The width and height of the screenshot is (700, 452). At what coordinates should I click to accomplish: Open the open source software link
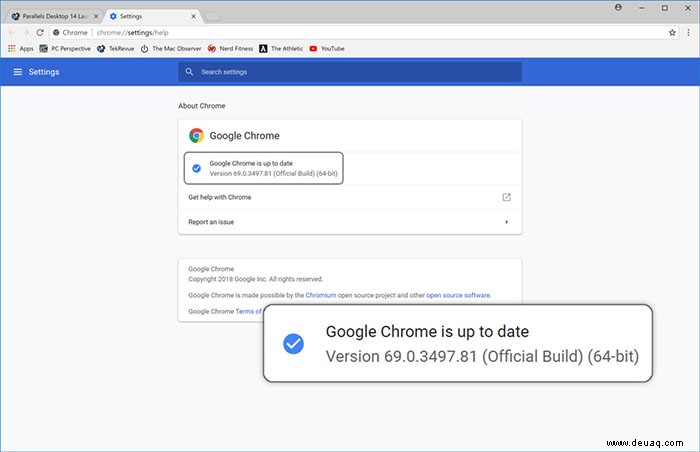(458, 295)
